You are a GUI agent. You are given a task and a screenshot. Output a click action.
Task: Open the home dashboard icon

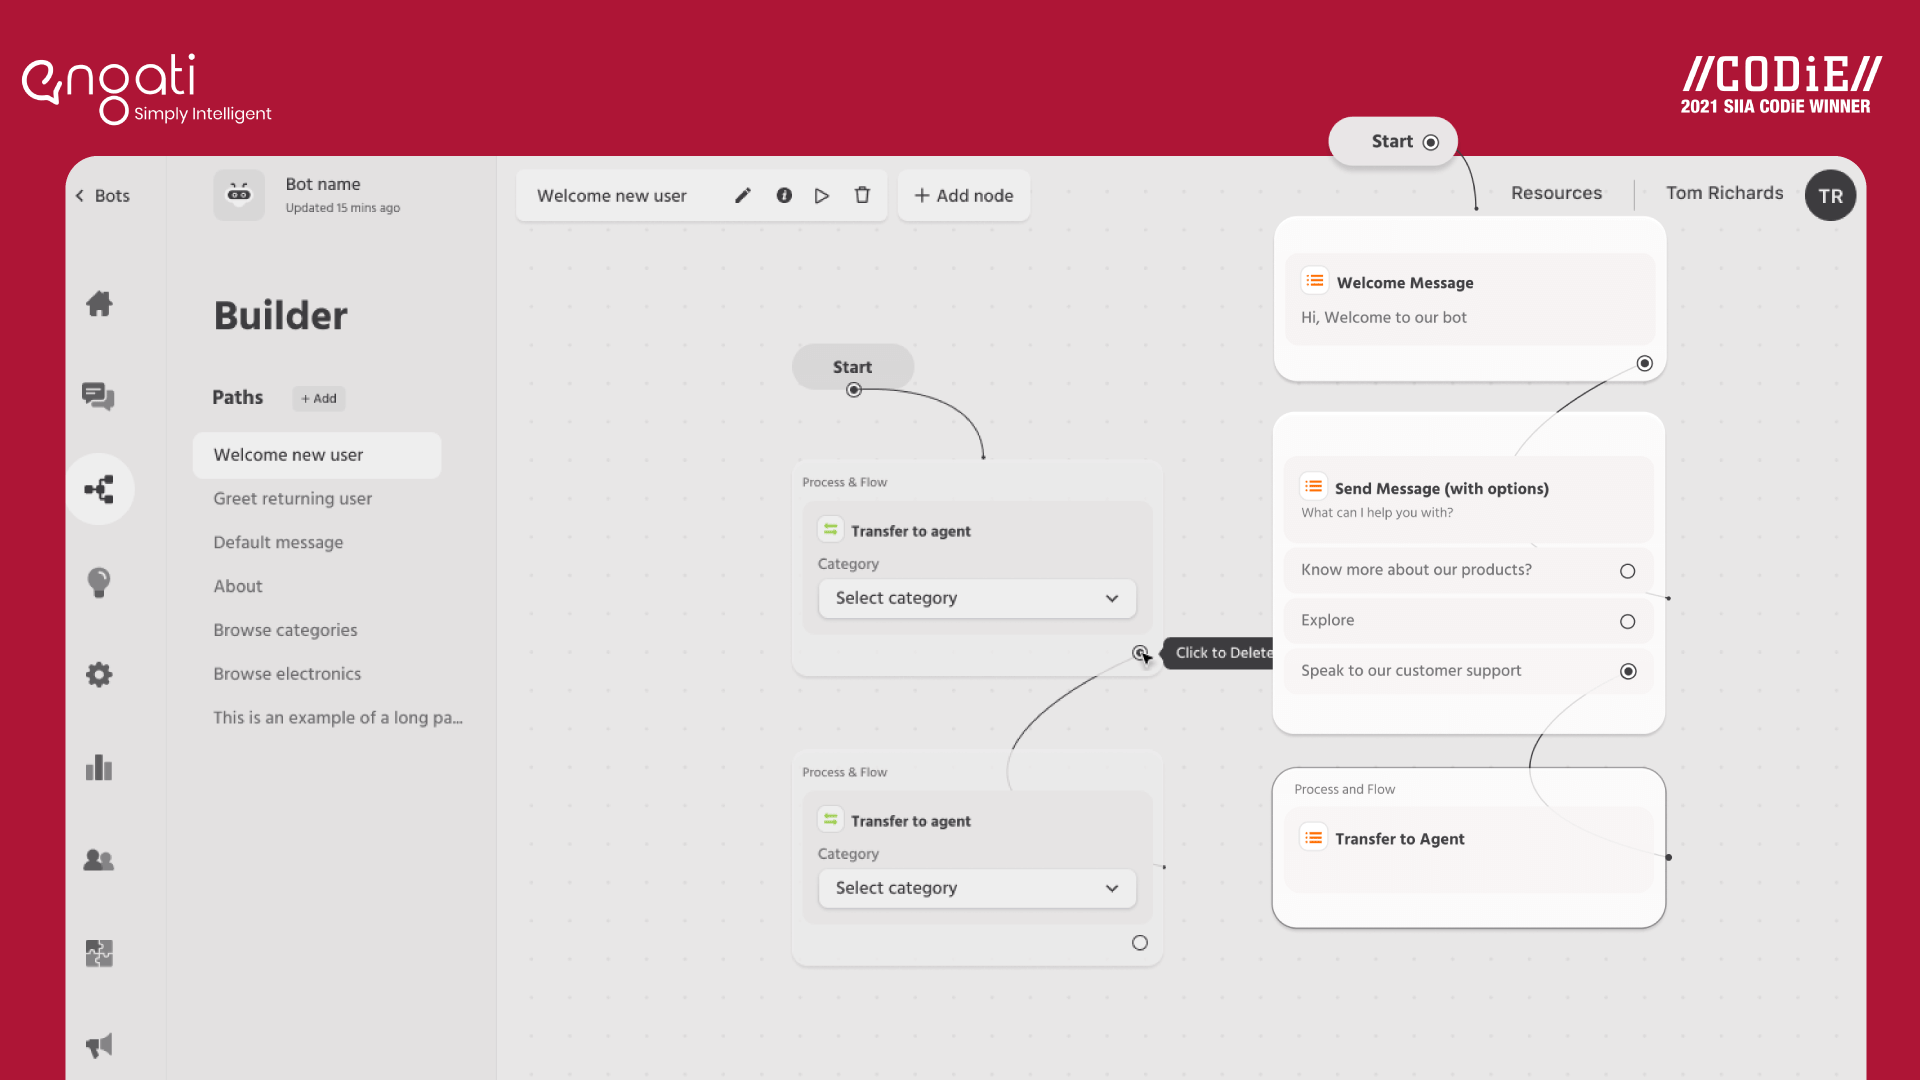click(99, 303)
